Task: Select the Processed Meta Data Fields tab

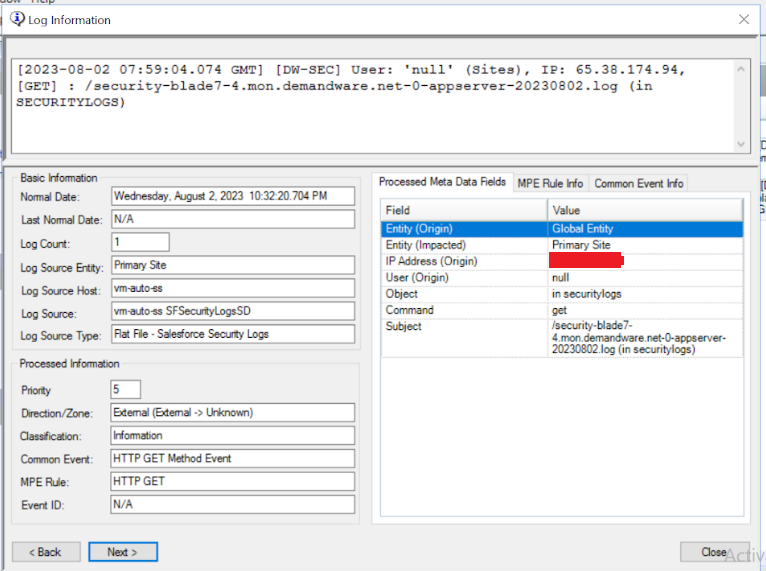Action: click(441, 182)
